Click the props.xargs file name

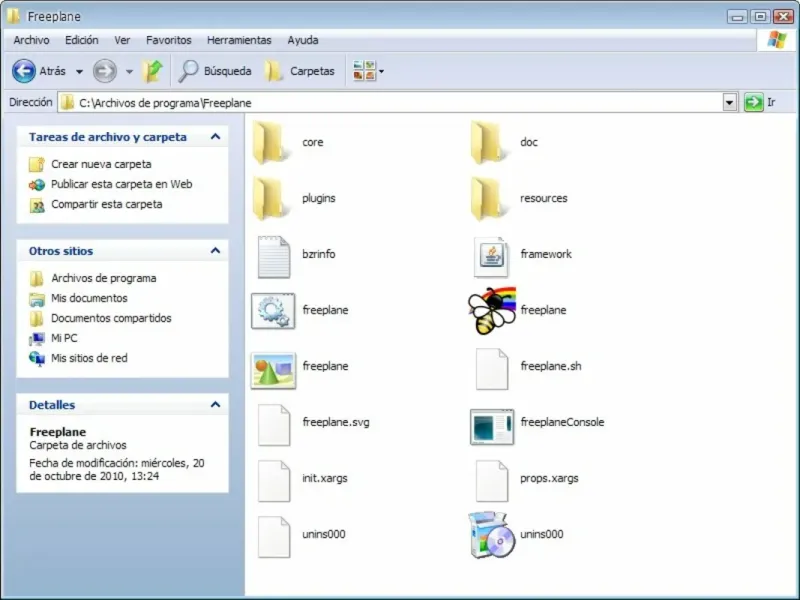point(549,479)
